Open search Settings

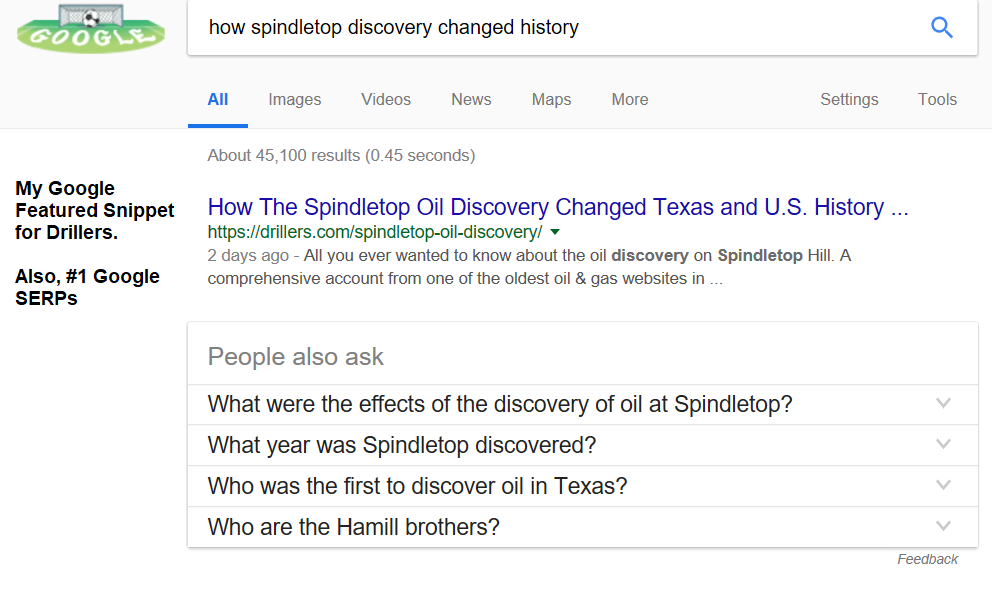849,99
